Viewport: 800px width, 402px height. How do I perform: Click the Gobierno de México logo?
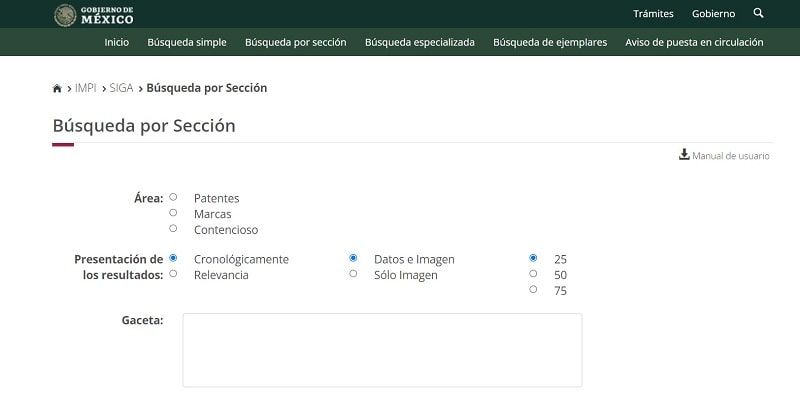pos(94,15)
